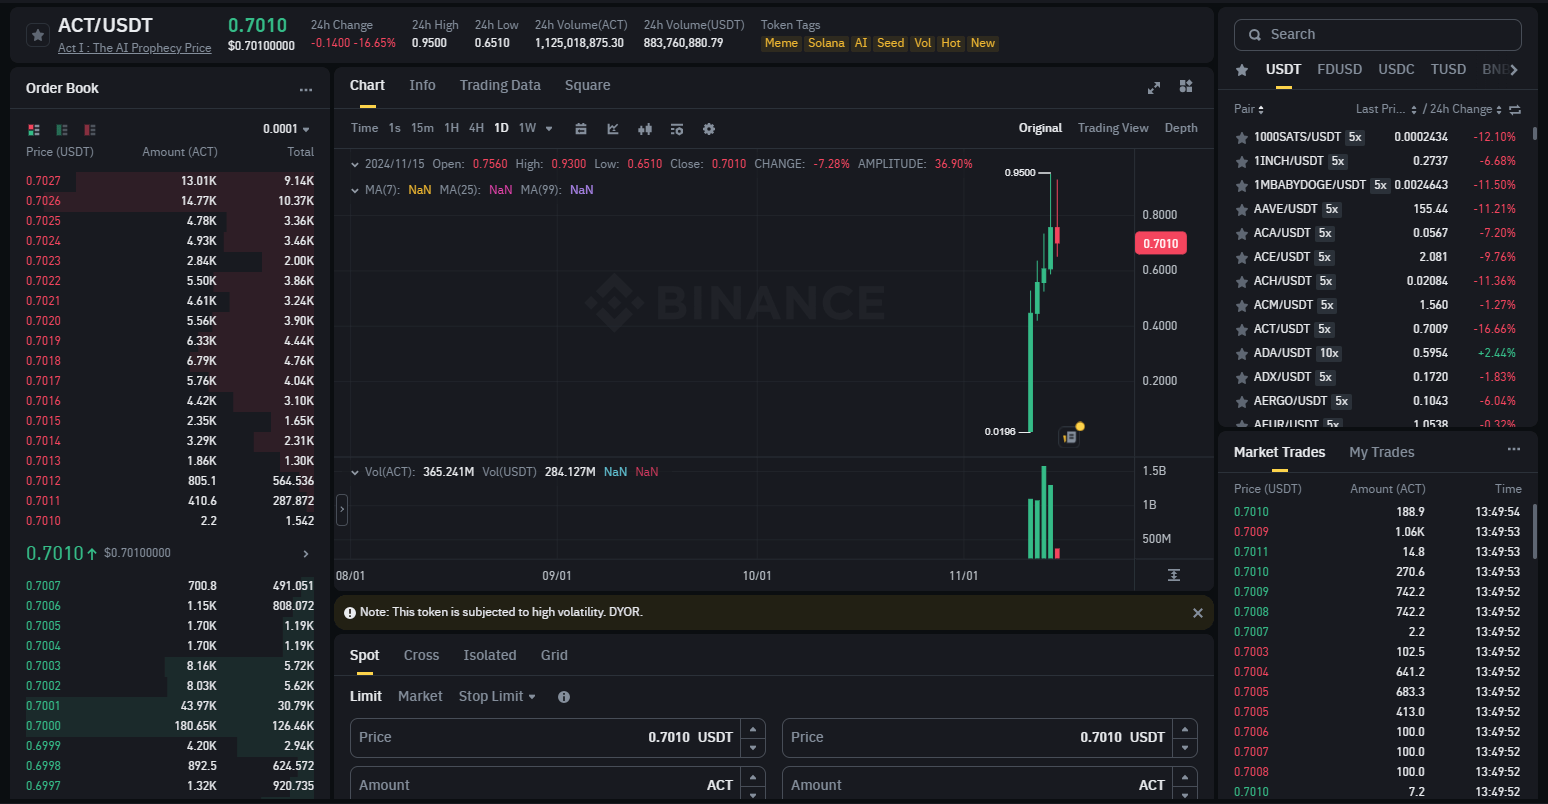Collapse the Vol(ACT) indicator chevron
1548x804 pixels.
coord(354,472)
